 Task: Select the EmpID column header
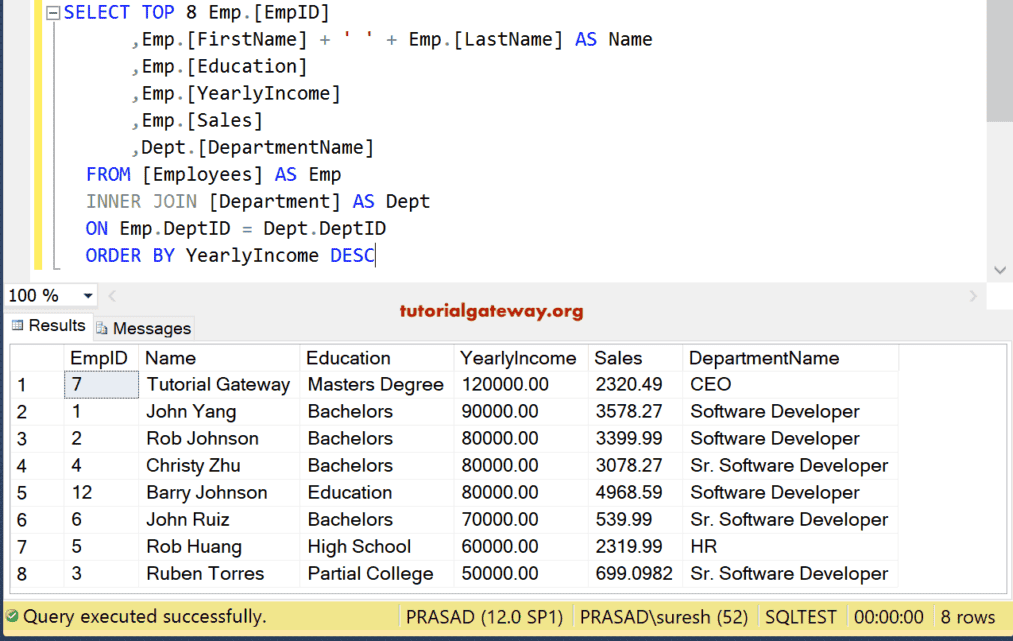click(99, 358)
